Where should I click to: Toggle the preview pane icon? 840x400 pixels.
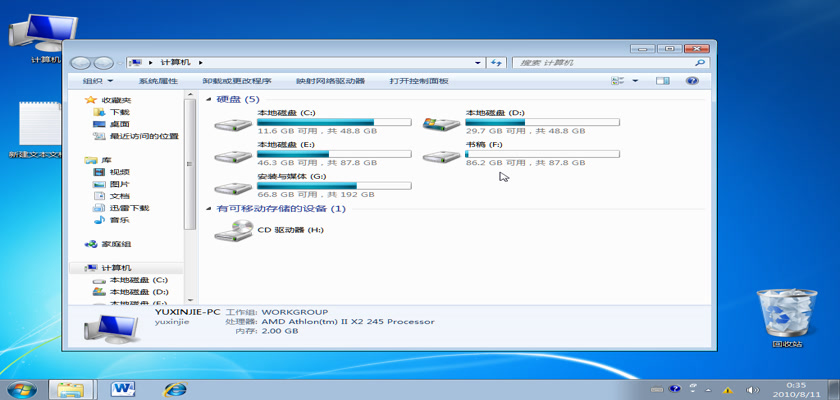tap(662, 81)
